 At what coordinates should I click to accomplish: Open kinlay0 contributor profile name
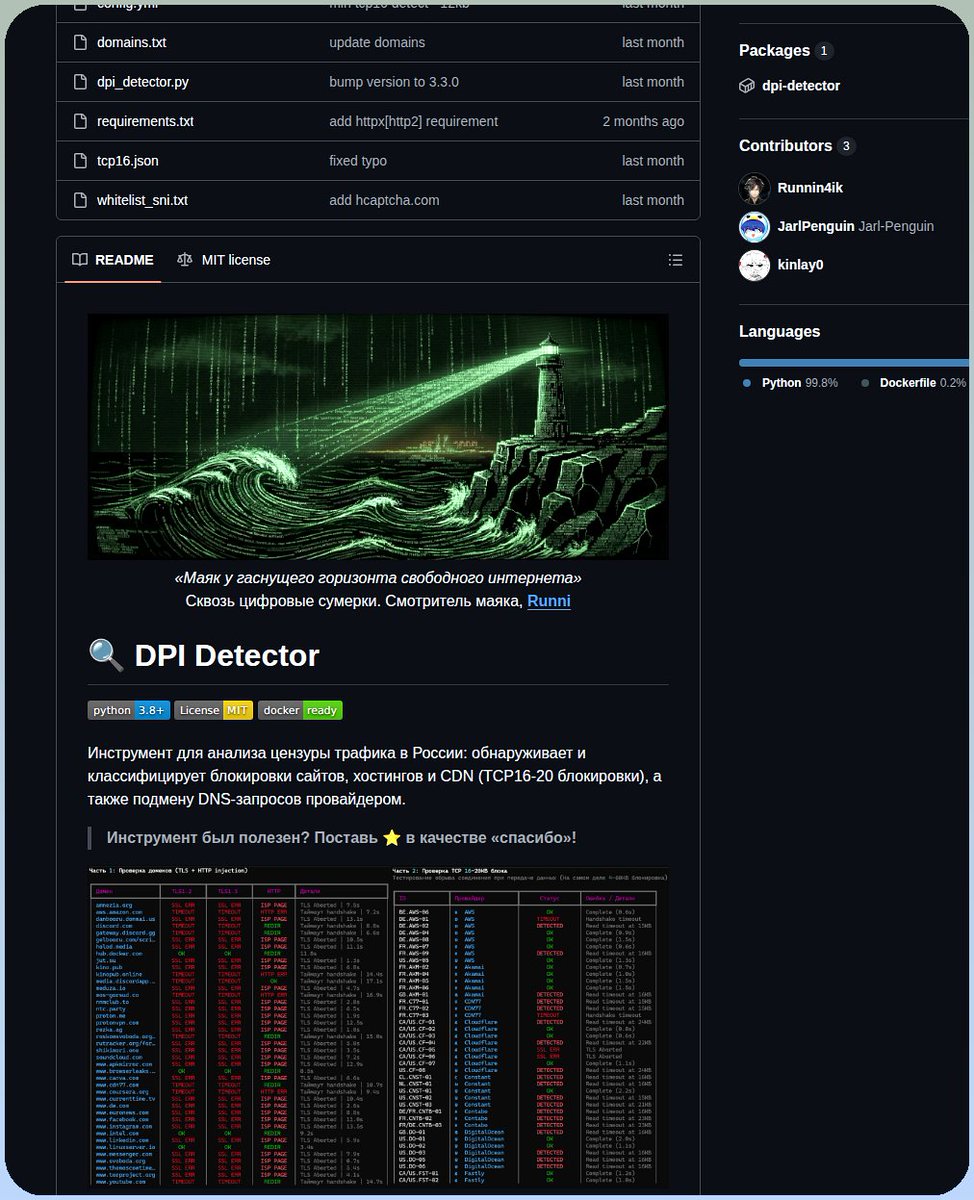[x=801, y=265]
